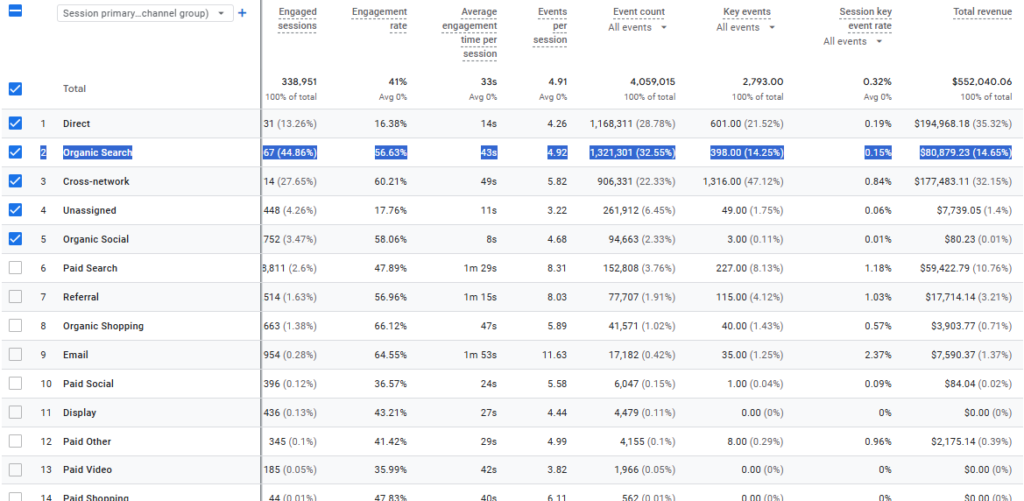Check the Referral row checkbox

pyautogui.click(x=15, y=297)
